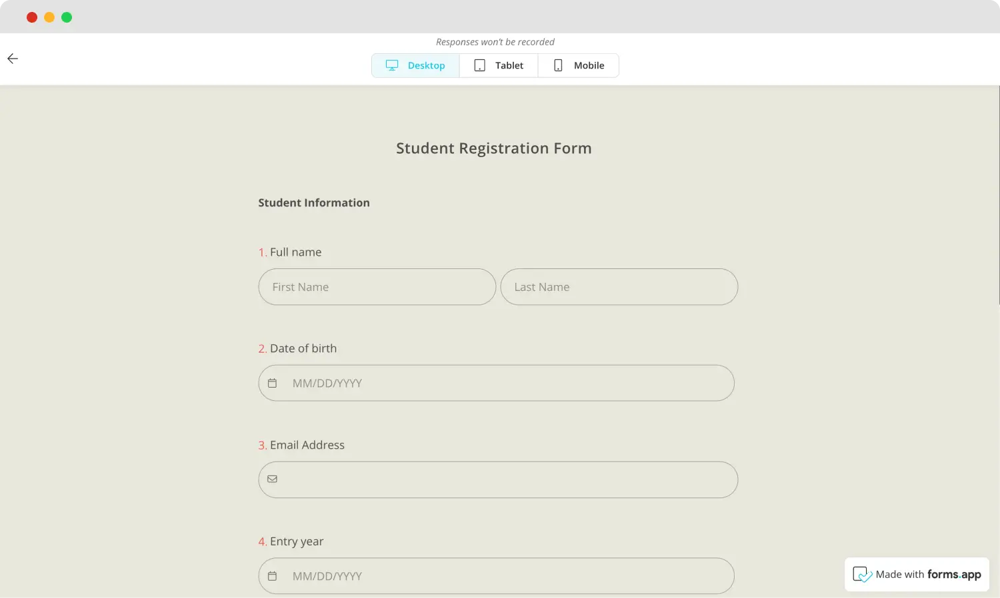Viewport: 1000px width, 598px height.
Task: Click calendar icon in Date of birth
Action: pyautogui.click(x=272, y=383)
